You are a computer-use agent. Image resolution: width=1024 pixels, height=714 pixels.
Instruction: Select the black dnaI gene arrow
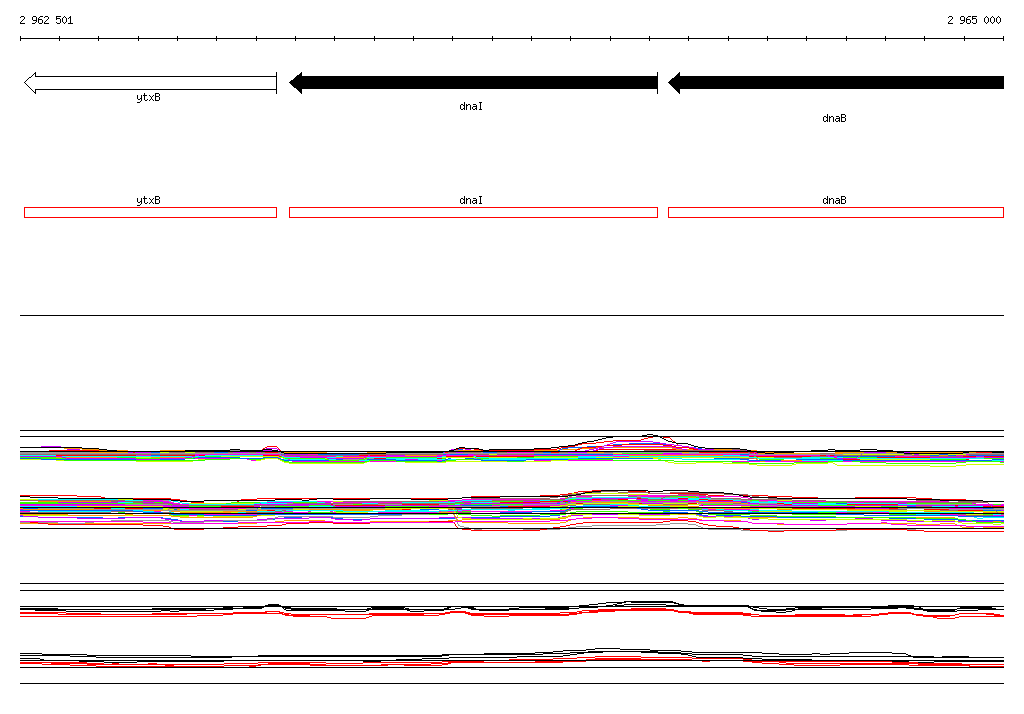[x=473, y=83]
